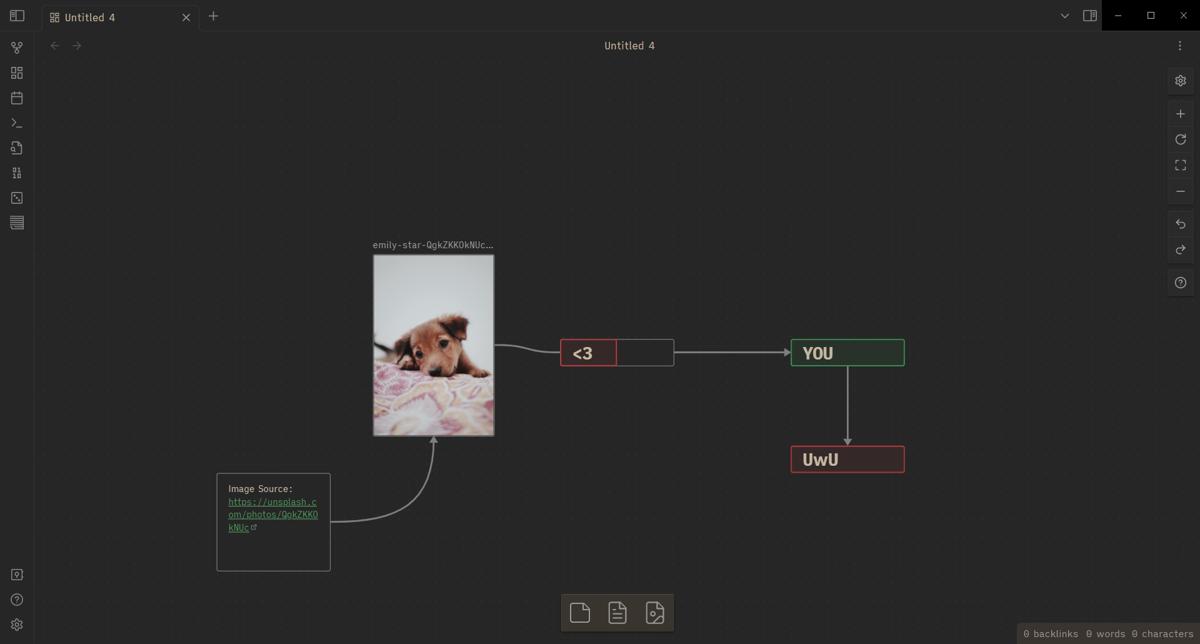Add media from vault to canvas

click(x=655, y=613)
